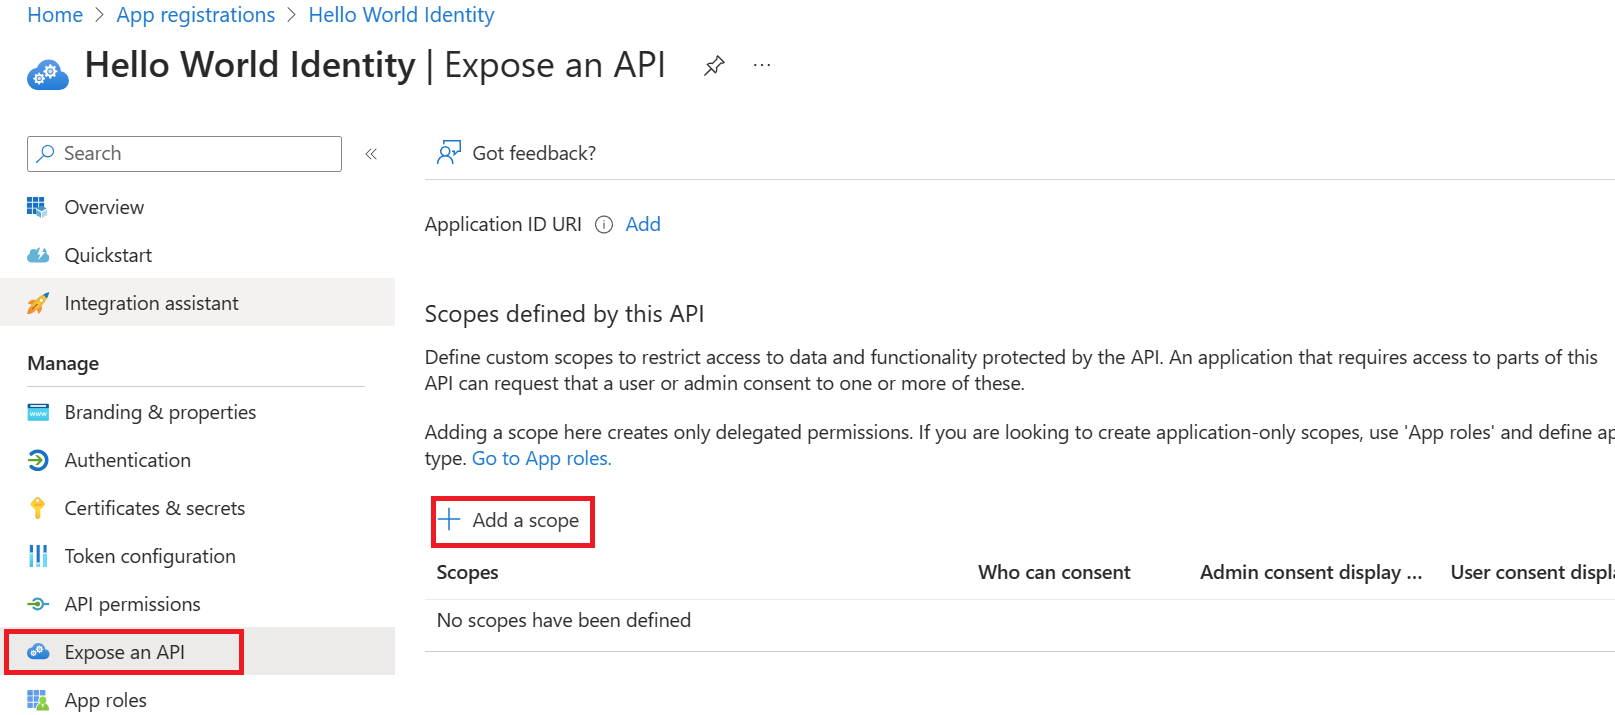Click the API permissions icon
Screen dimensions: 1615x715
(x=38, y=604)
